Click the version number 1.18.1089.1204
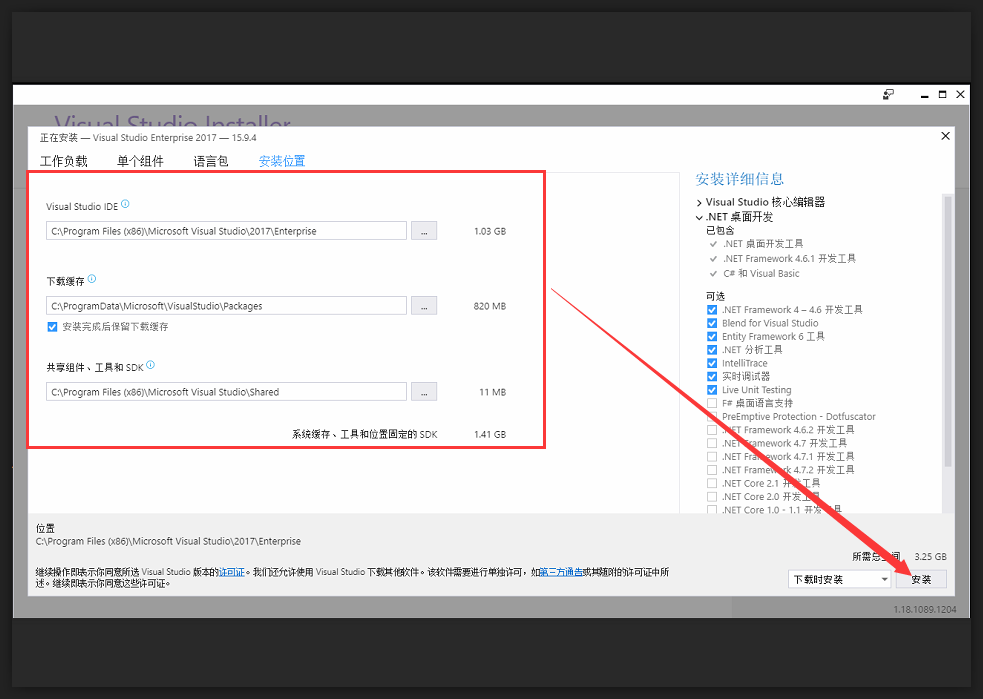983x699 pixels. [925, 609]
